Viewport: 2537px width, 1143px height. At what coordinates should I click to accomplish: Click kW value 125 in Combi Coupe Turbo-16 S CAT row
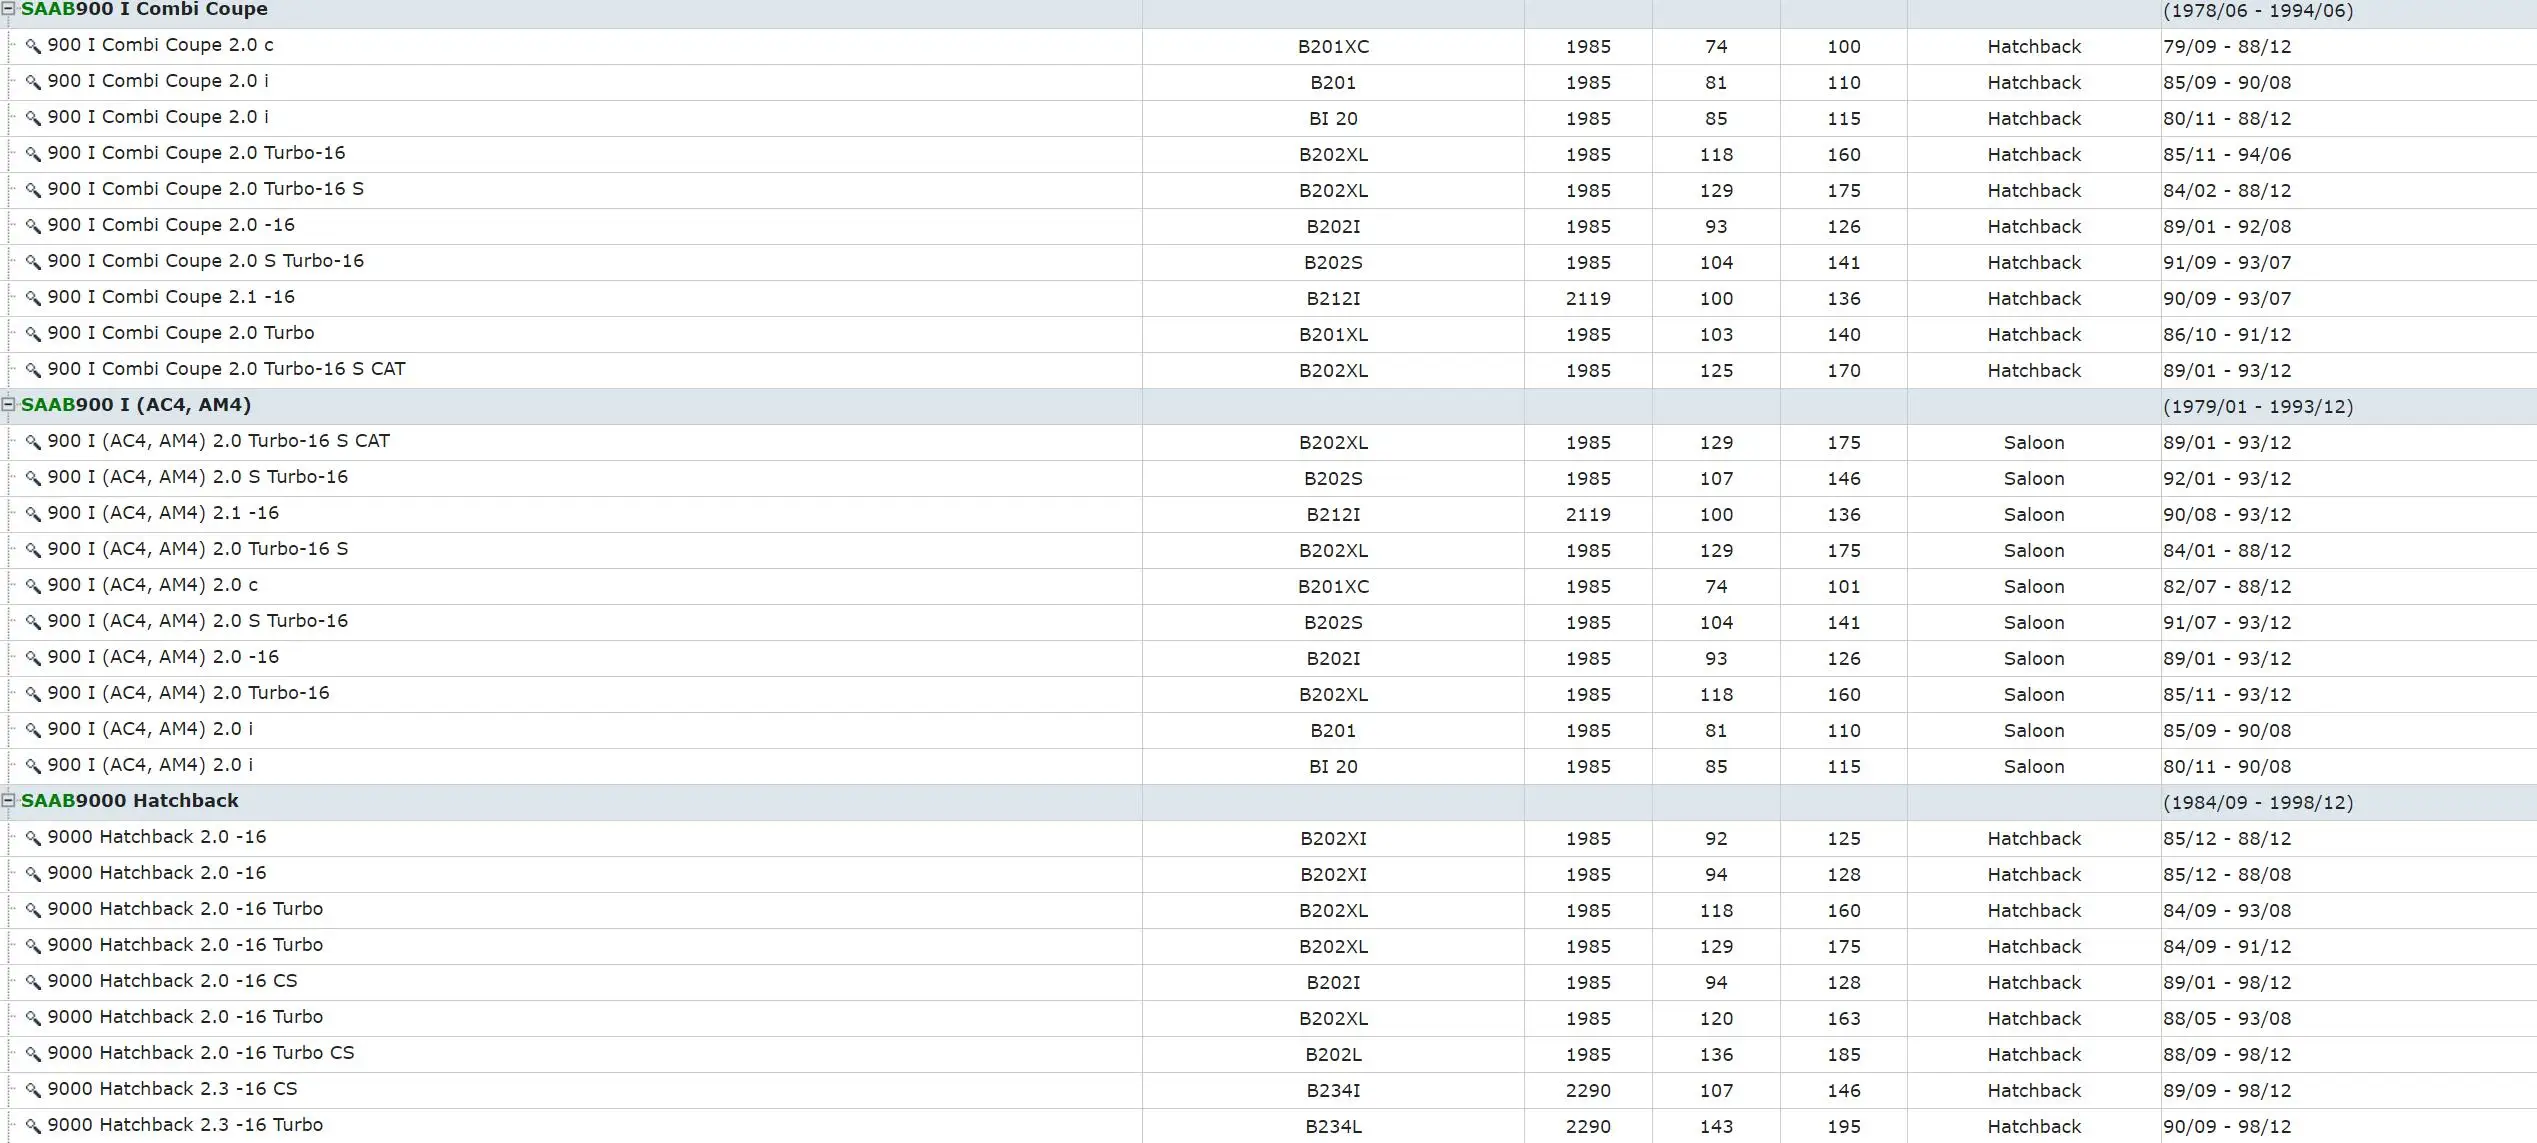[x=1716, y=371]
